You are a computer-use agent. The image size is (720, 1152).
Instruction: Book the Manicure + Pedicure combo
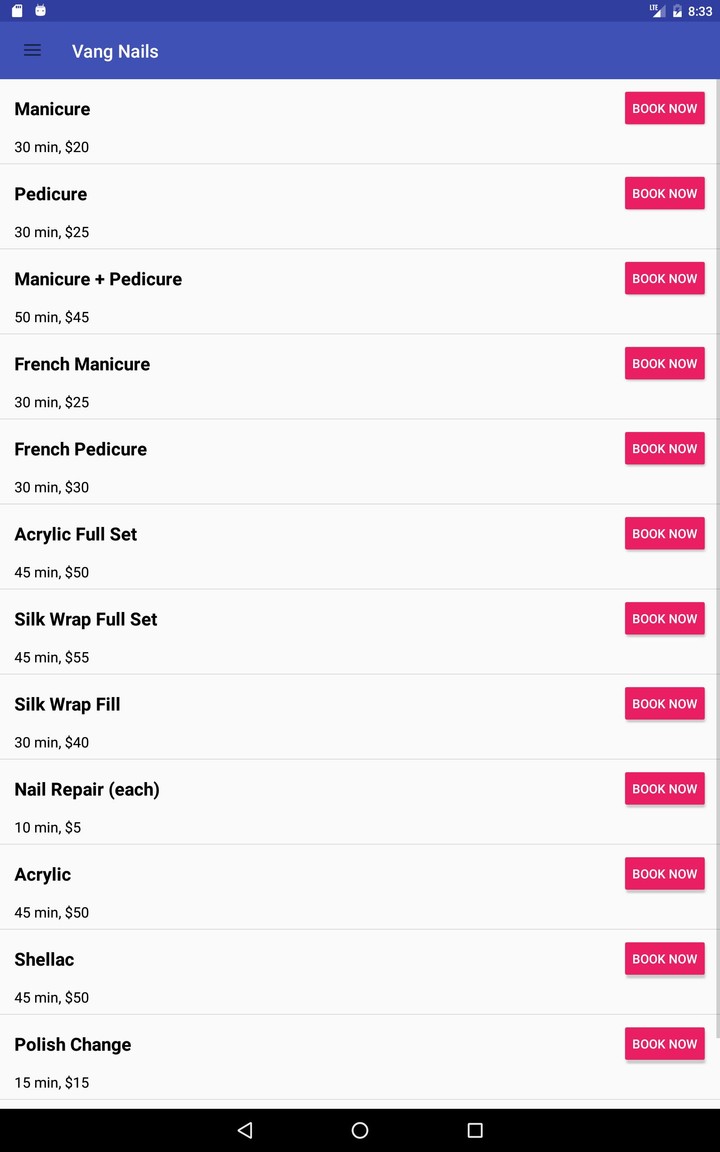tap(664, 278)
